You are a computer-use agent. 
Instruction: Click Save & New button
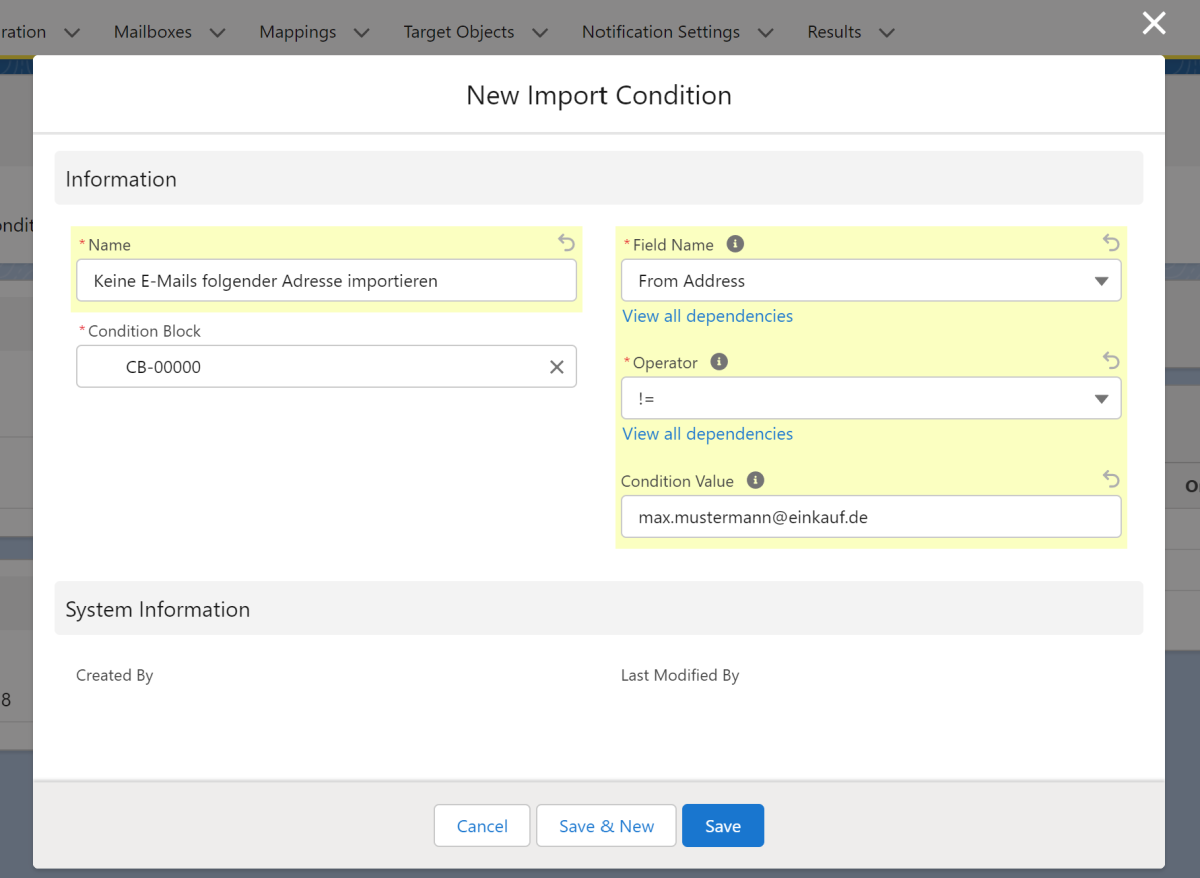(606, 826)
